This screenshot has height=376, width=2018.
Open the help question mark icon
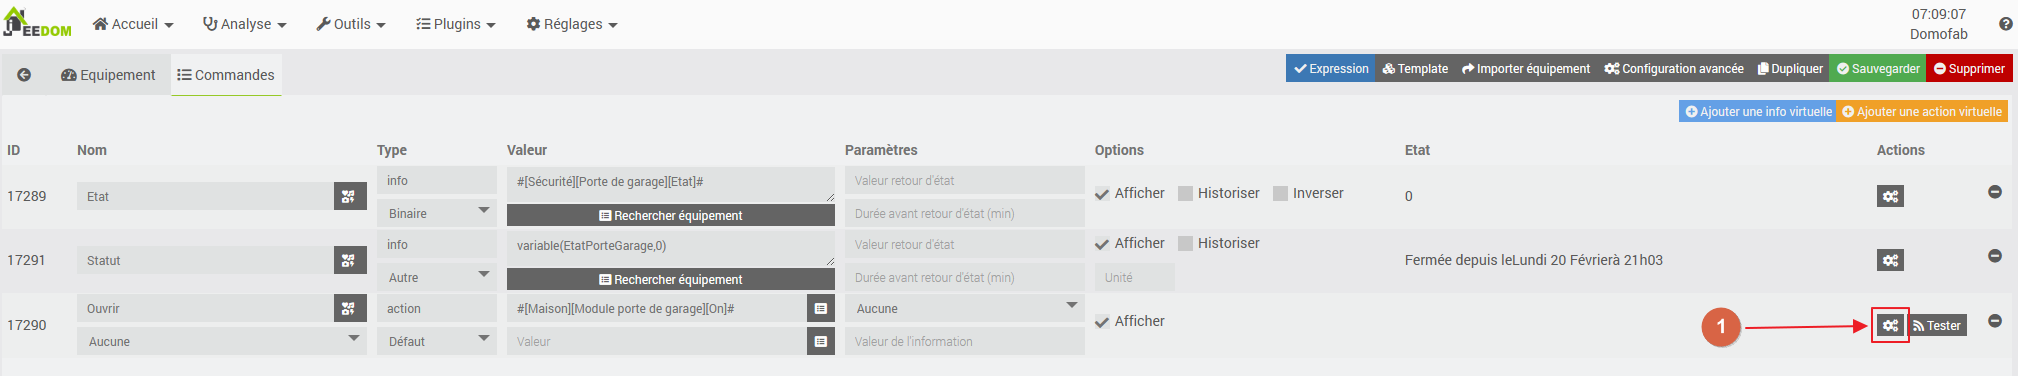[x=2005, y=24]
